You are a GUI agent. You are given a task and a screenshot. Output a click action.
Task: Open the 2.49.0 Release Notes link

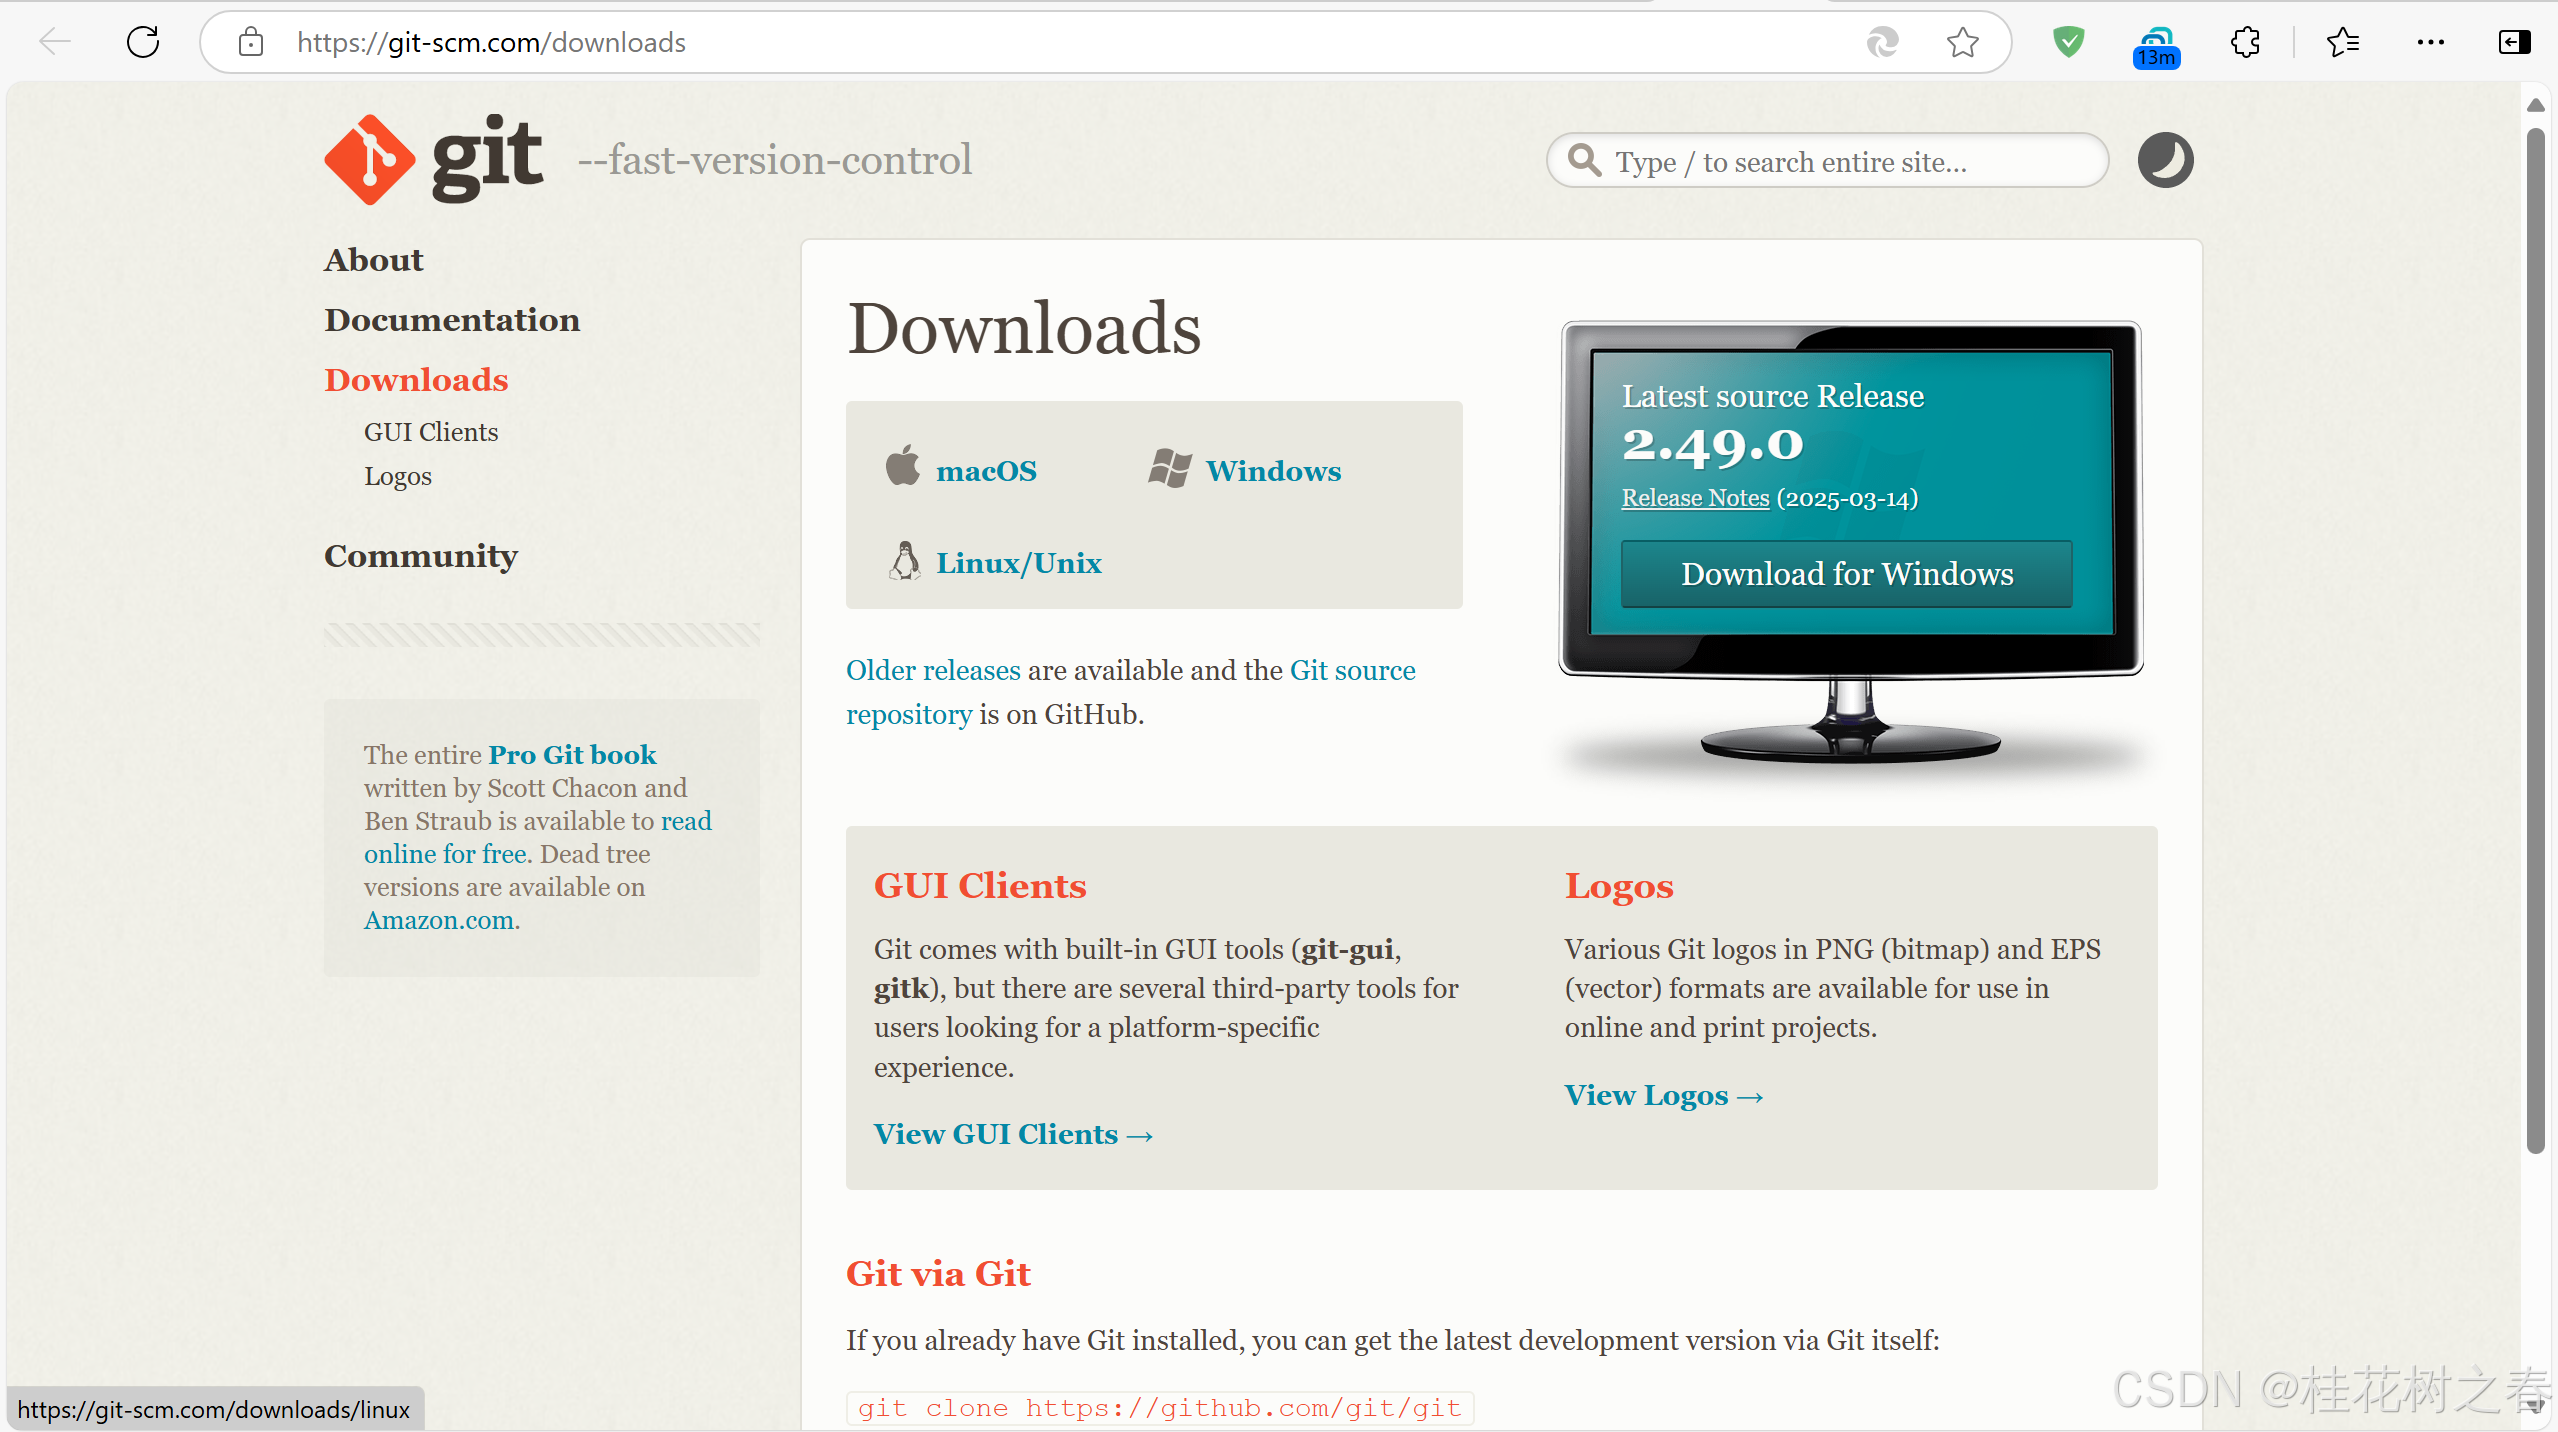pyautogui.click(x=1695, y=498)
